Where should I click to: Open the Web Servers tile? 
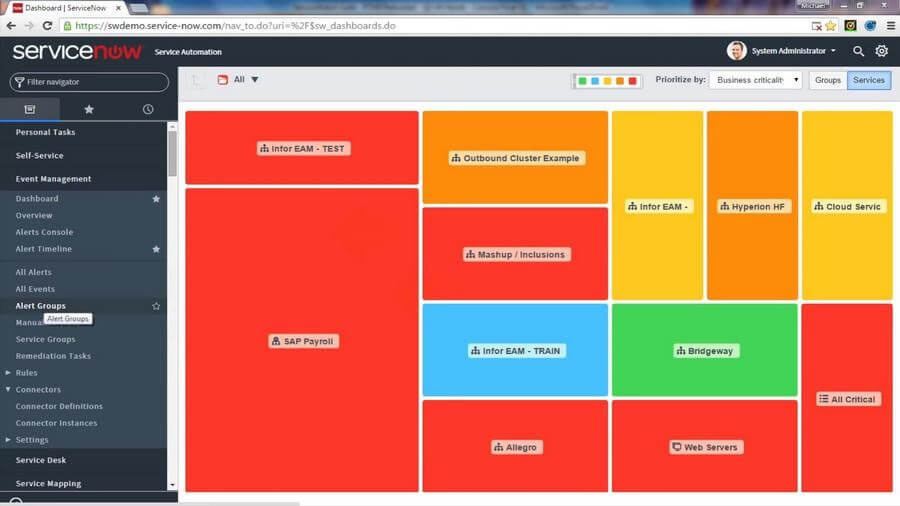[705, 447]
